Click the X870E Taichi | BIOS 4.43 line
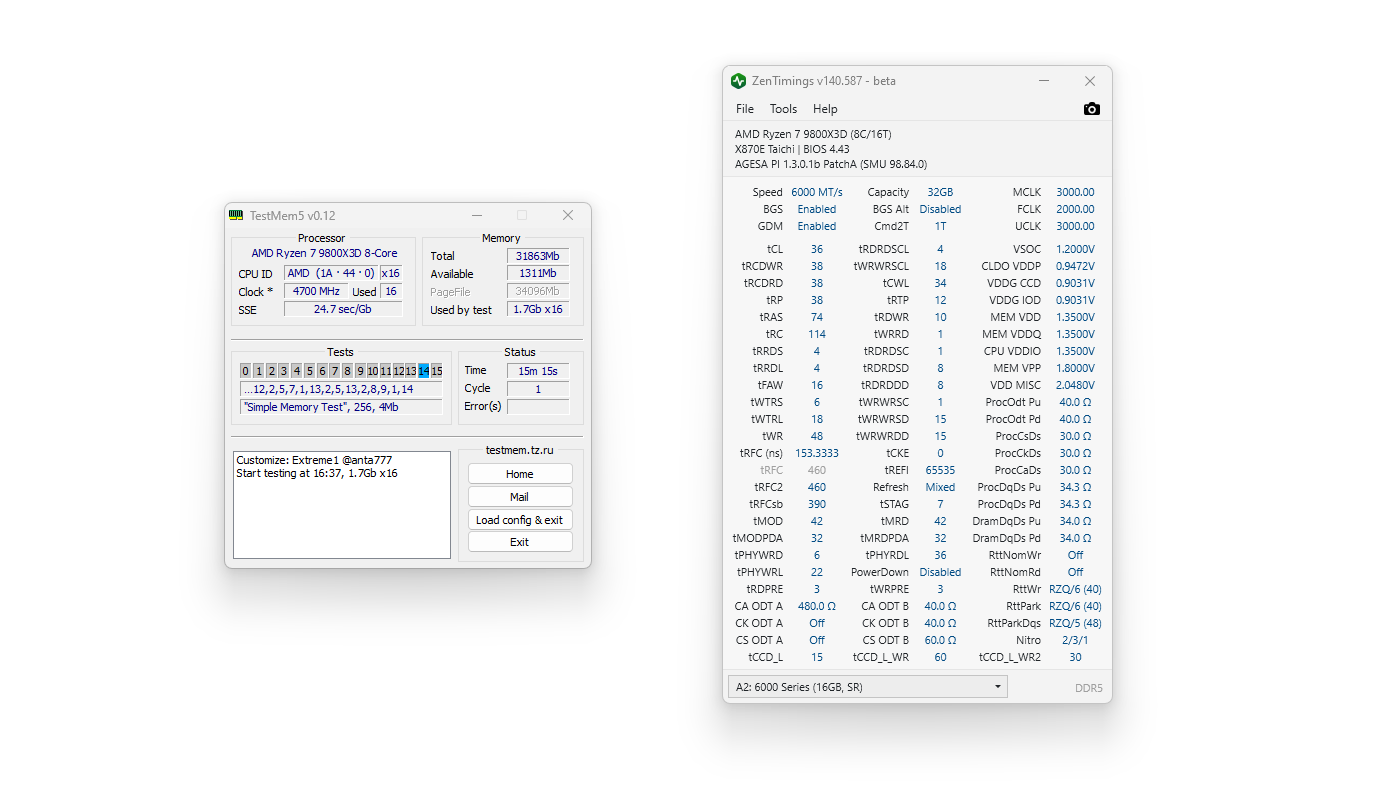The width and height of the screenshot is (1400, 785). pos(792,149)
